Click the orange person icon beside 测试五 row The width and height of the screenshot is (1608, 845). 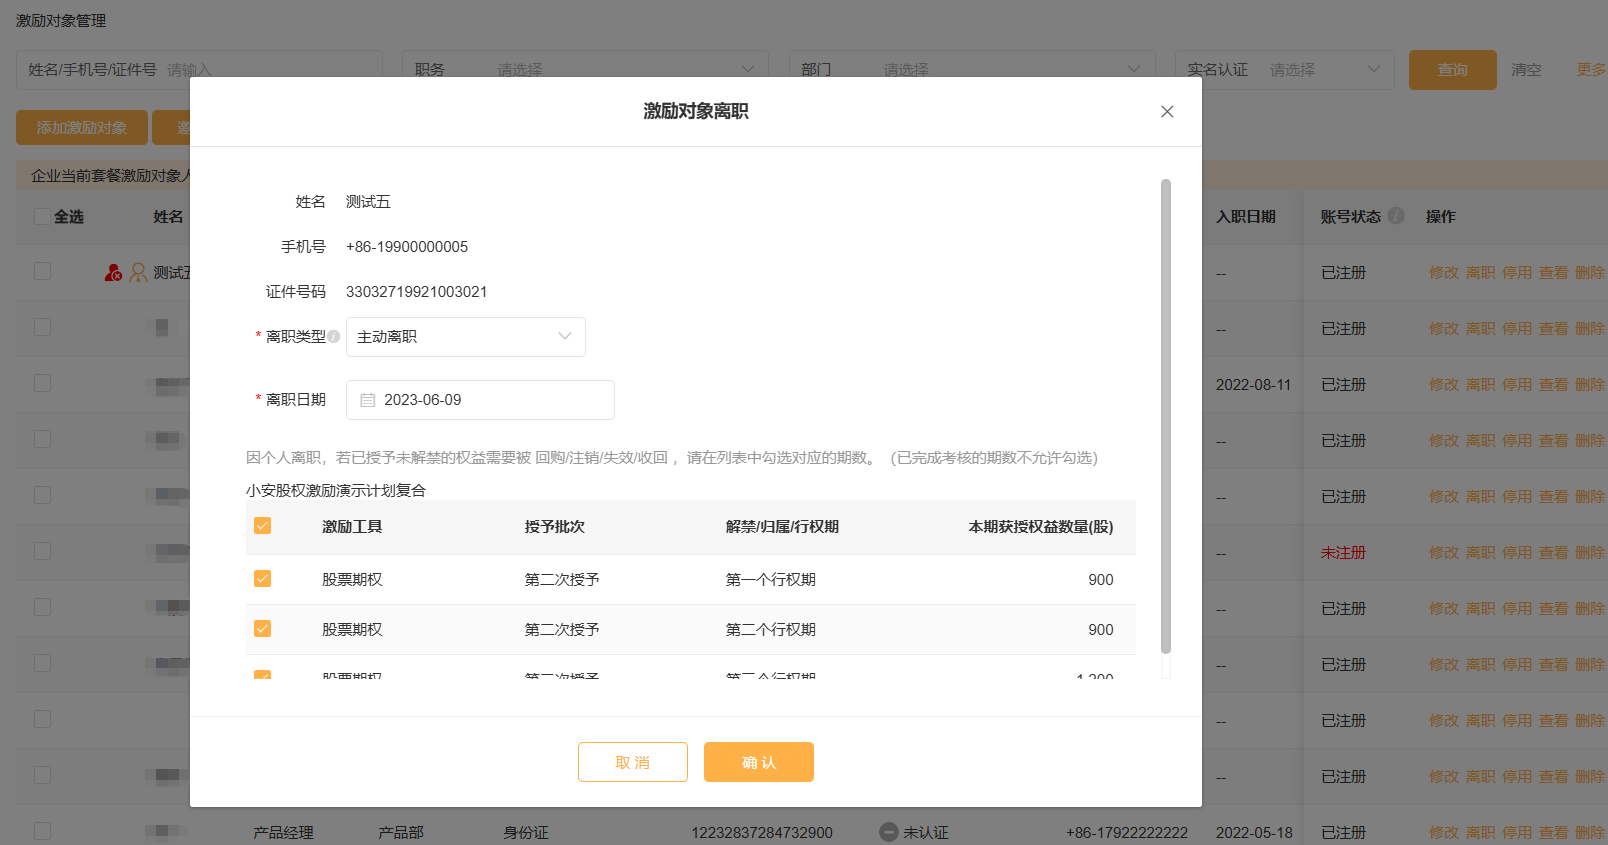138,272
